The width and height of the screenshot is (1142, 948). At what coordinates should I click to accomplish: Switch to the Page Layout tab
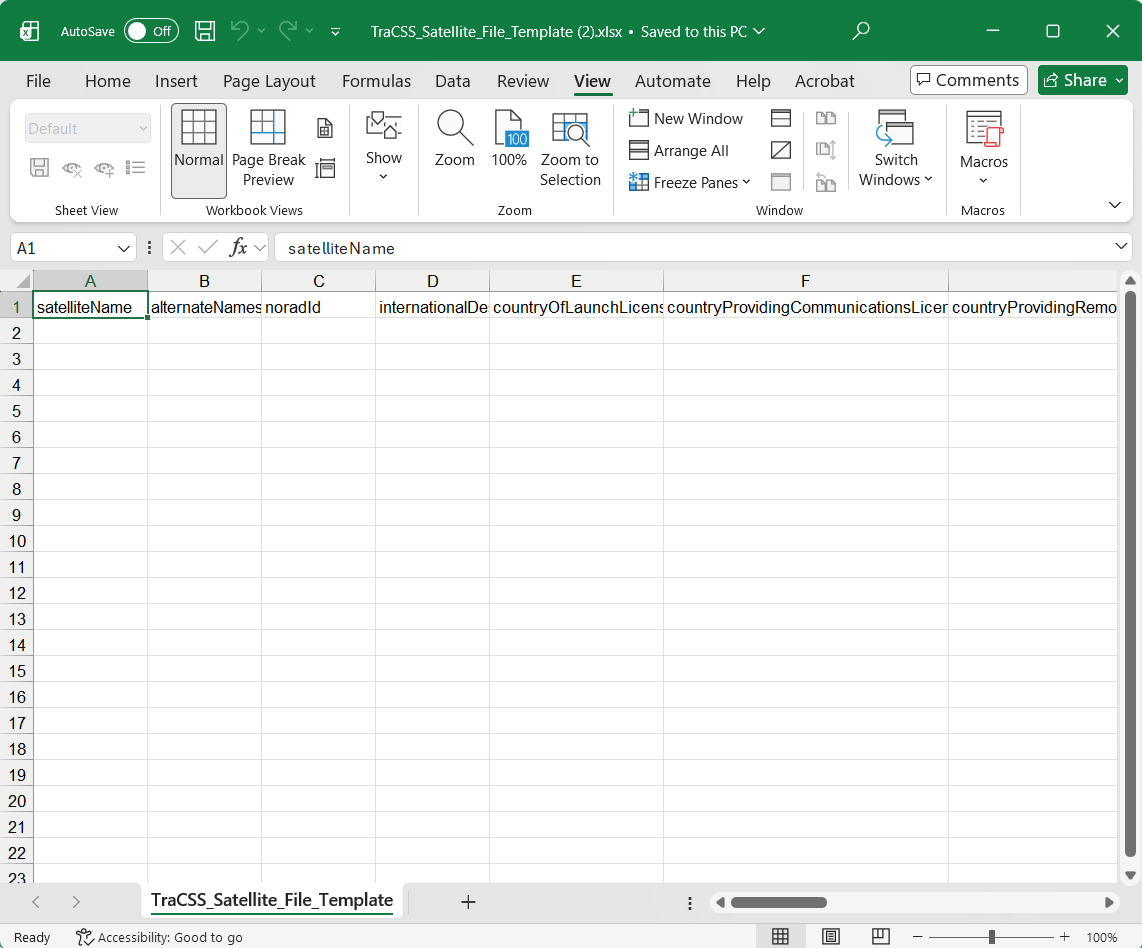pos(269,81)
